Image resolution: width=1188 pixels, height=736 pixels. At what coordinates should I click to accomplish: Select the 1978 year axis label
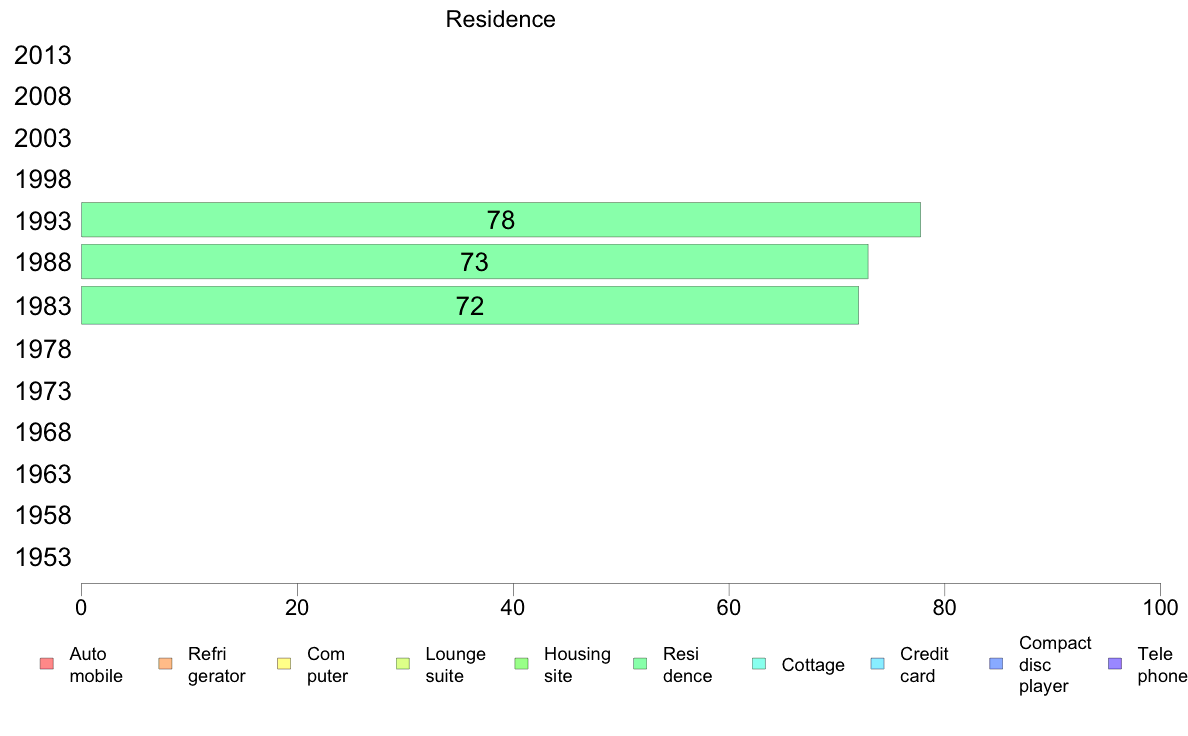click(x=43, y=349)
